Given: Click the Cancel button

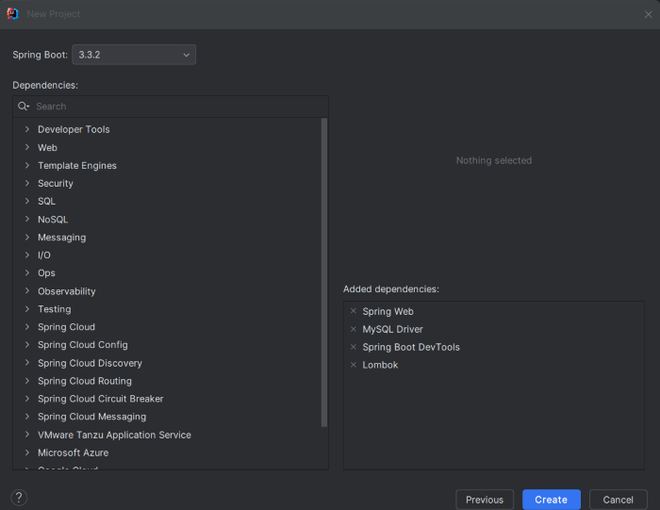Looking at the screenshot, I should pyautogui.click(x=618, y=499).
